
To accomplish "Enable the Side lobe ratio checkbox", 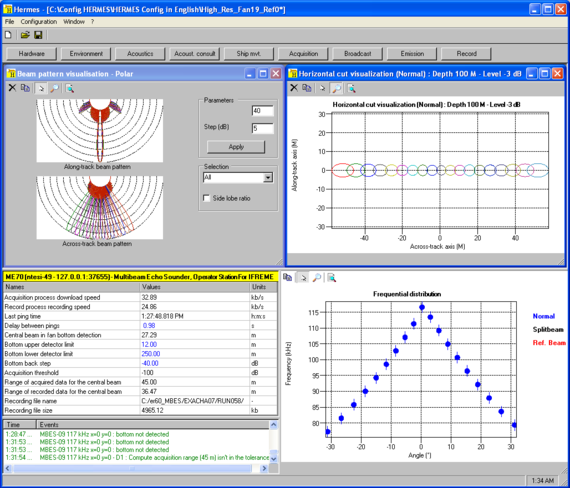I will (x=206, y=198).
